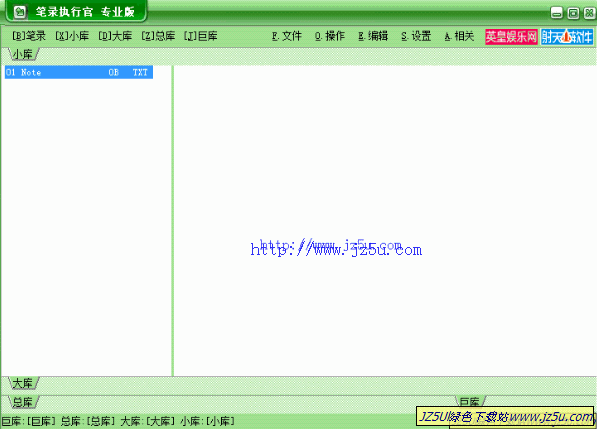Open the A.相关 menu
Viewport: 597px width, 429px height.
pos(459,36)
